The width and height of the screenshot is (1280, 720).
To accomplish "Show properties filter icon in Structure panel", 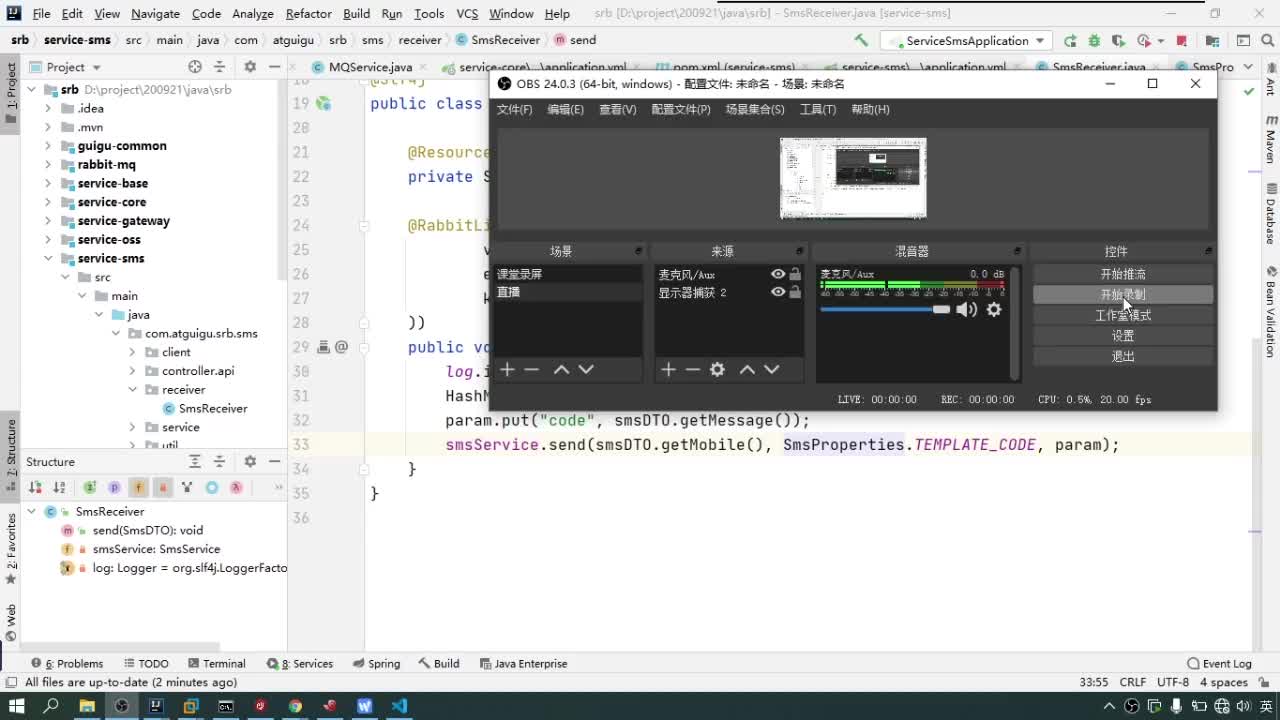I will (x=114, y=487).
